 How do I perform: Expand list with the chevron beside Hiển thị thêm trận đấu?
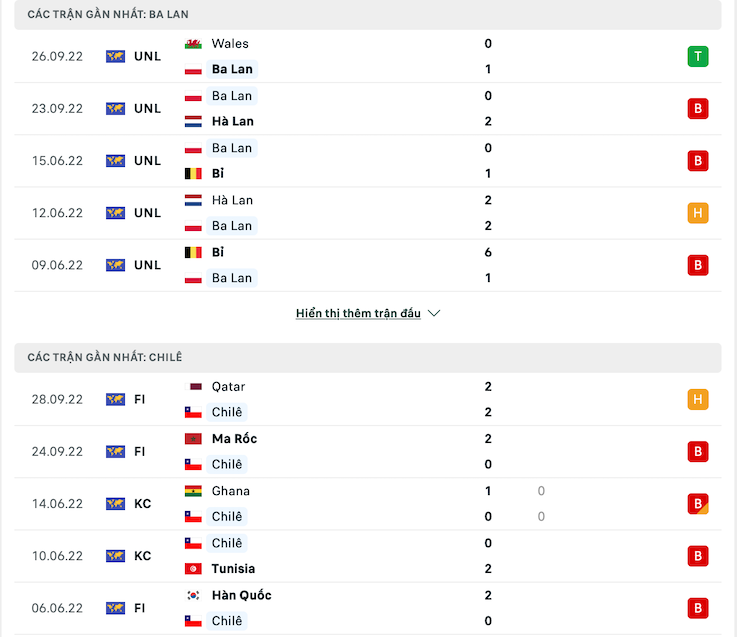click(x=434, y=313)
